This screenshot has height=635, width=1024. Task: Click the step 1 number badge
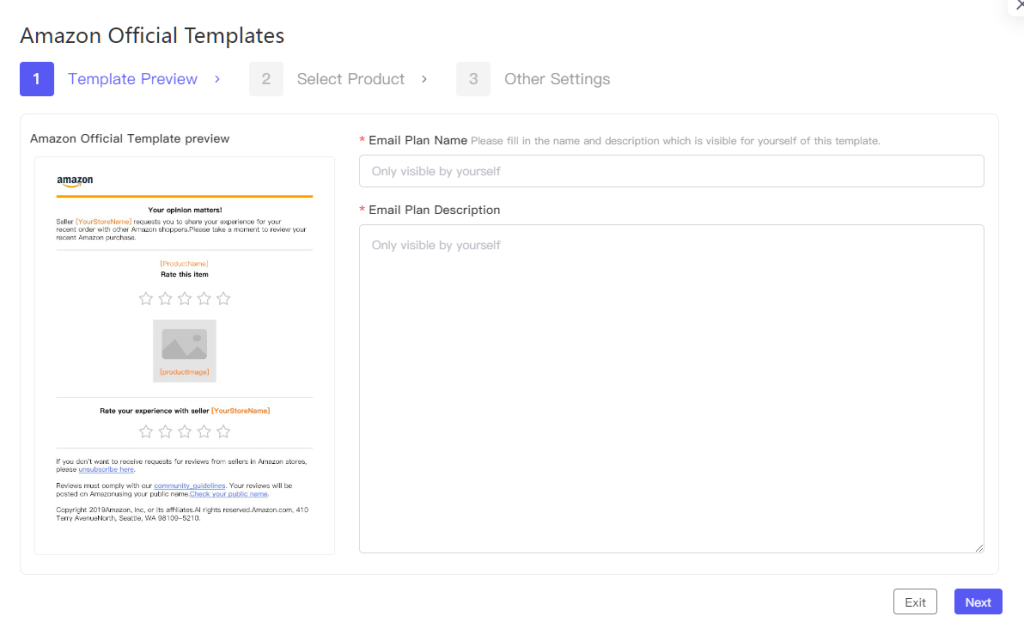click(37, 79)
